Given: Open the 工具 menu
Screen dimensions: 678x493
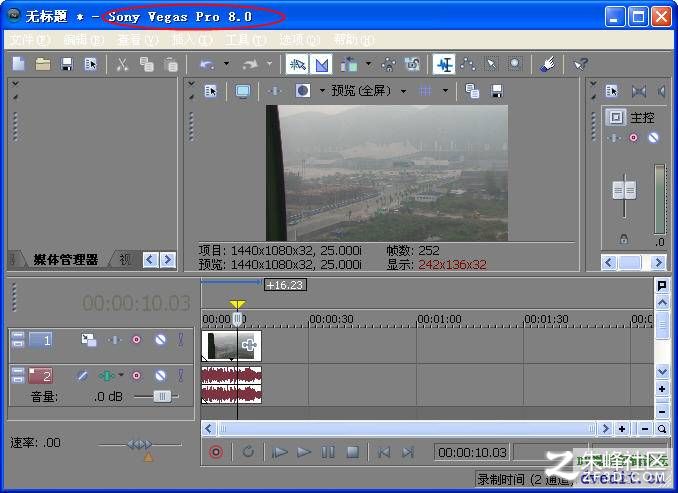Looking at the screenshot, I should click(246, 40).
